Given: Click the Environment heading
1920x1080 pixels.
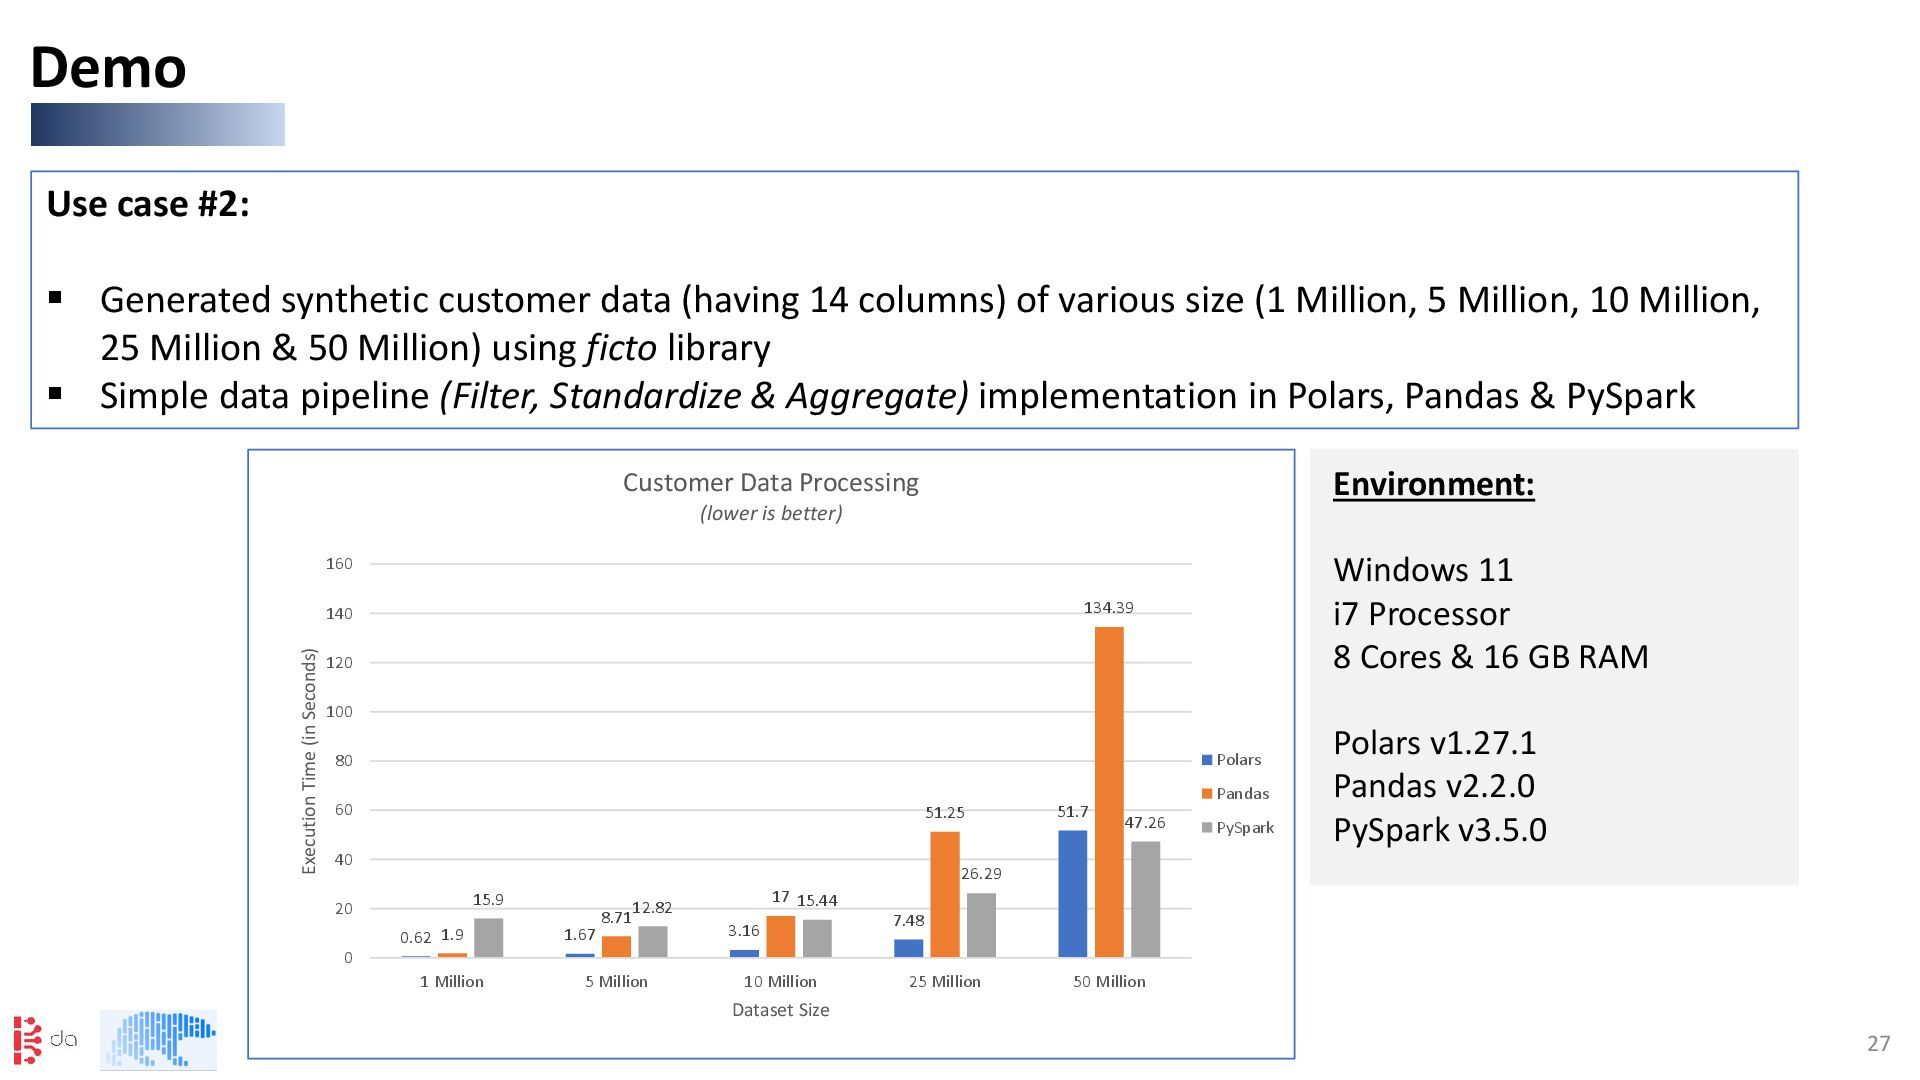Looking at the screenshot, I should (1433, 484).
